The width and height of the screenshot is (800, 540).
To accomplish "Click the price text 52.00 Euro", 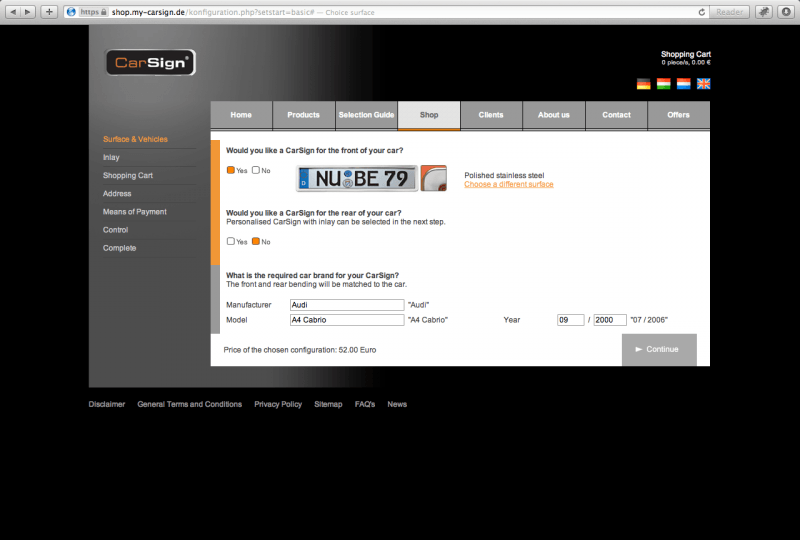I will 357,350.
